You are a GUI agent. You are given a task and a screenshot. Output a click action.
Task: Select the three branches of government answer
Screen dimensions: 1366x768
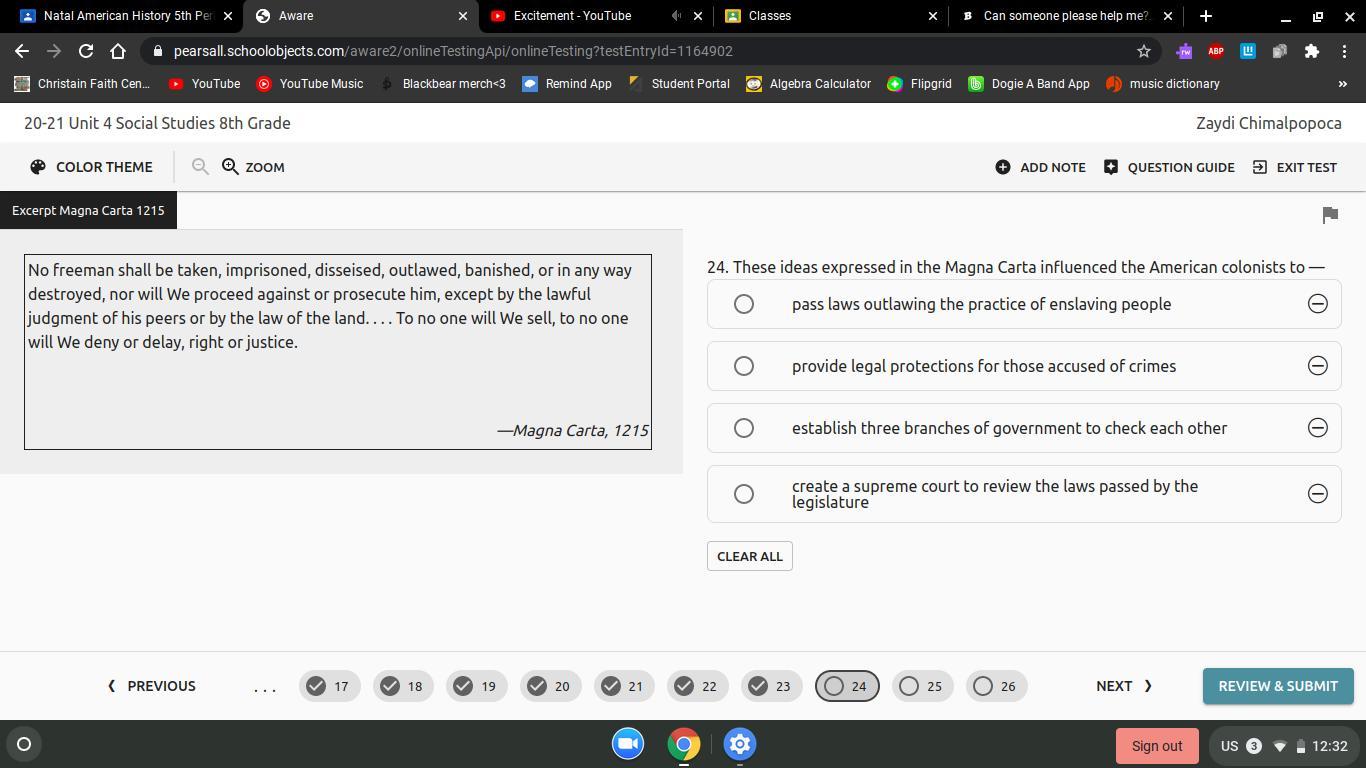click(x=744, y=428)
